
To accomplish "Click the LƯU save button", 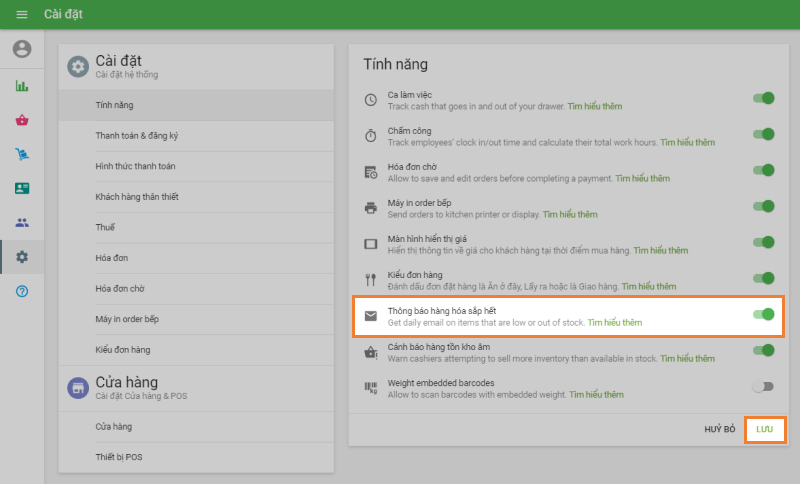I will 765,429.
